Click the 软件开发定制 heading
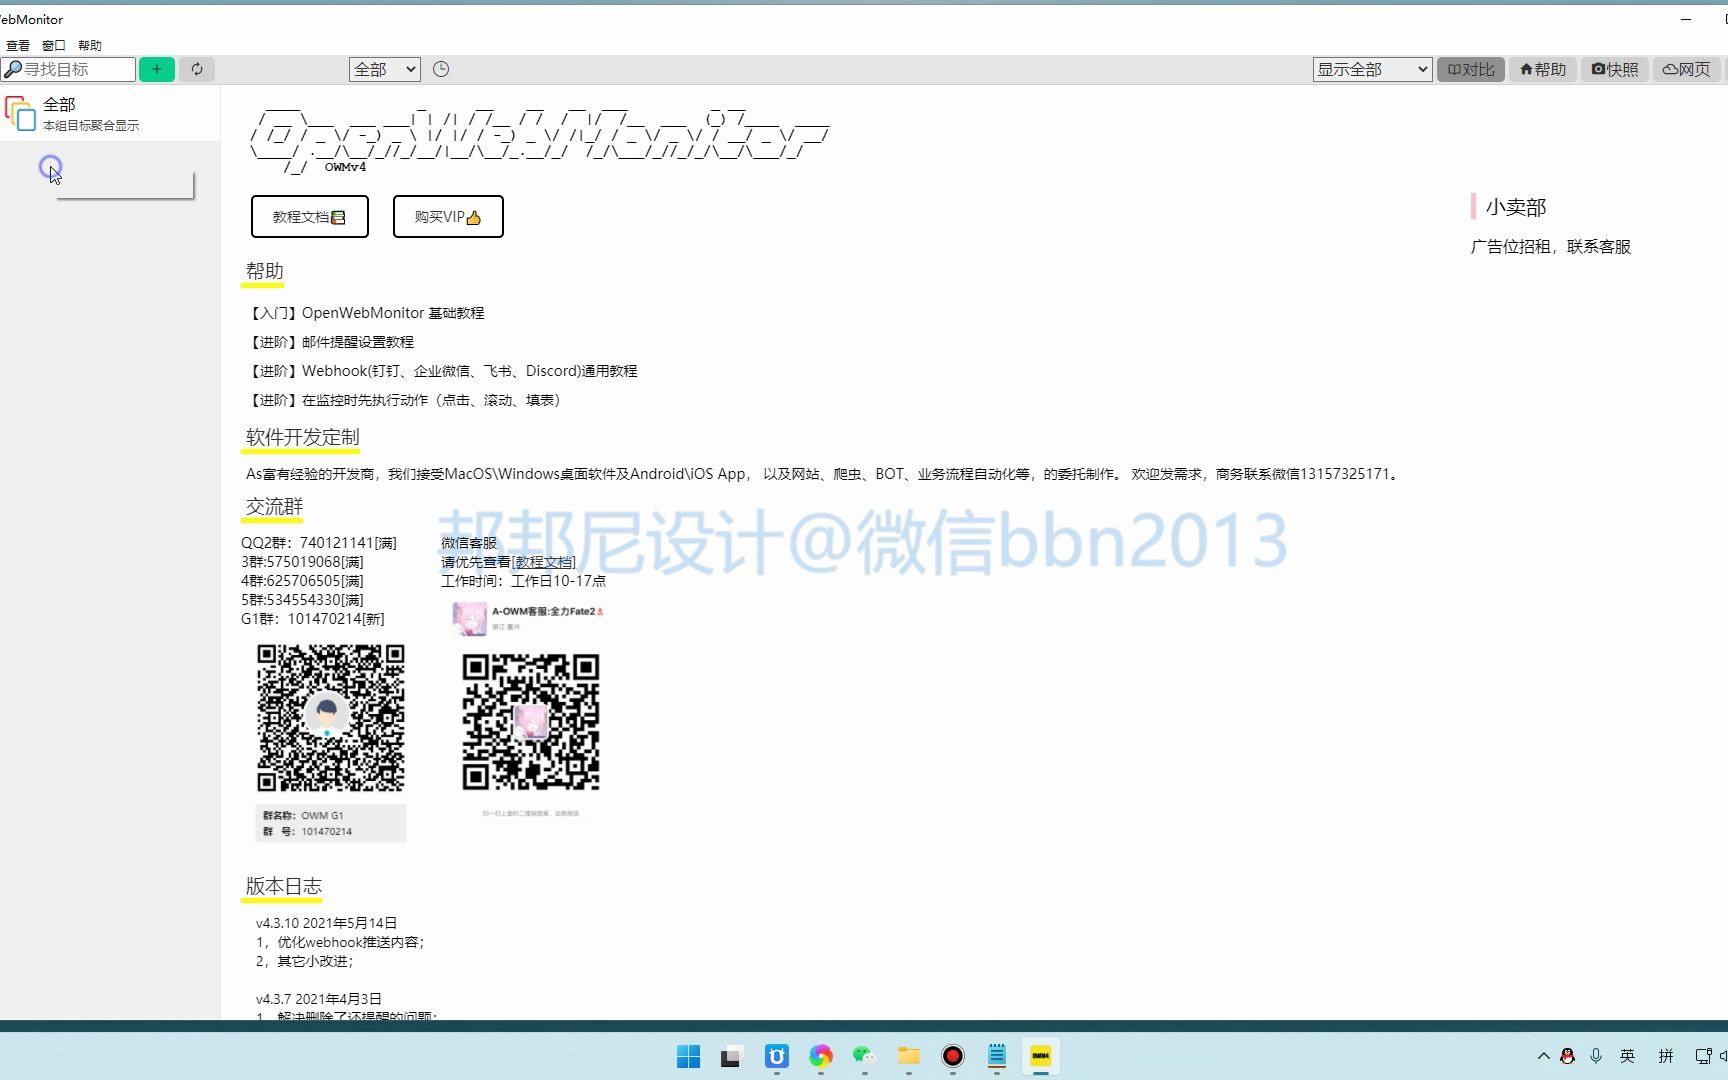The width and height of the screenshot is (1728, 1080). 302,437
